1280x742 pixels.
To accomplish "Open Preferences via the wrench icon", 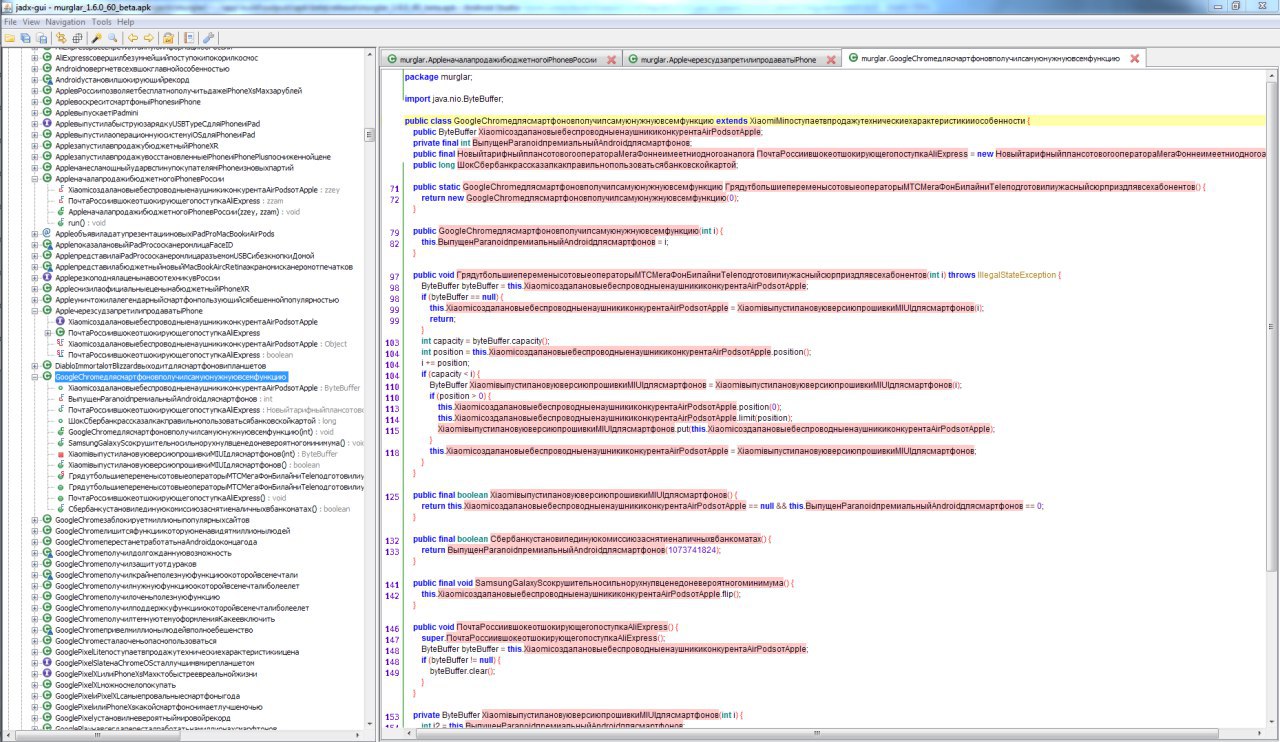I will 209,38.
